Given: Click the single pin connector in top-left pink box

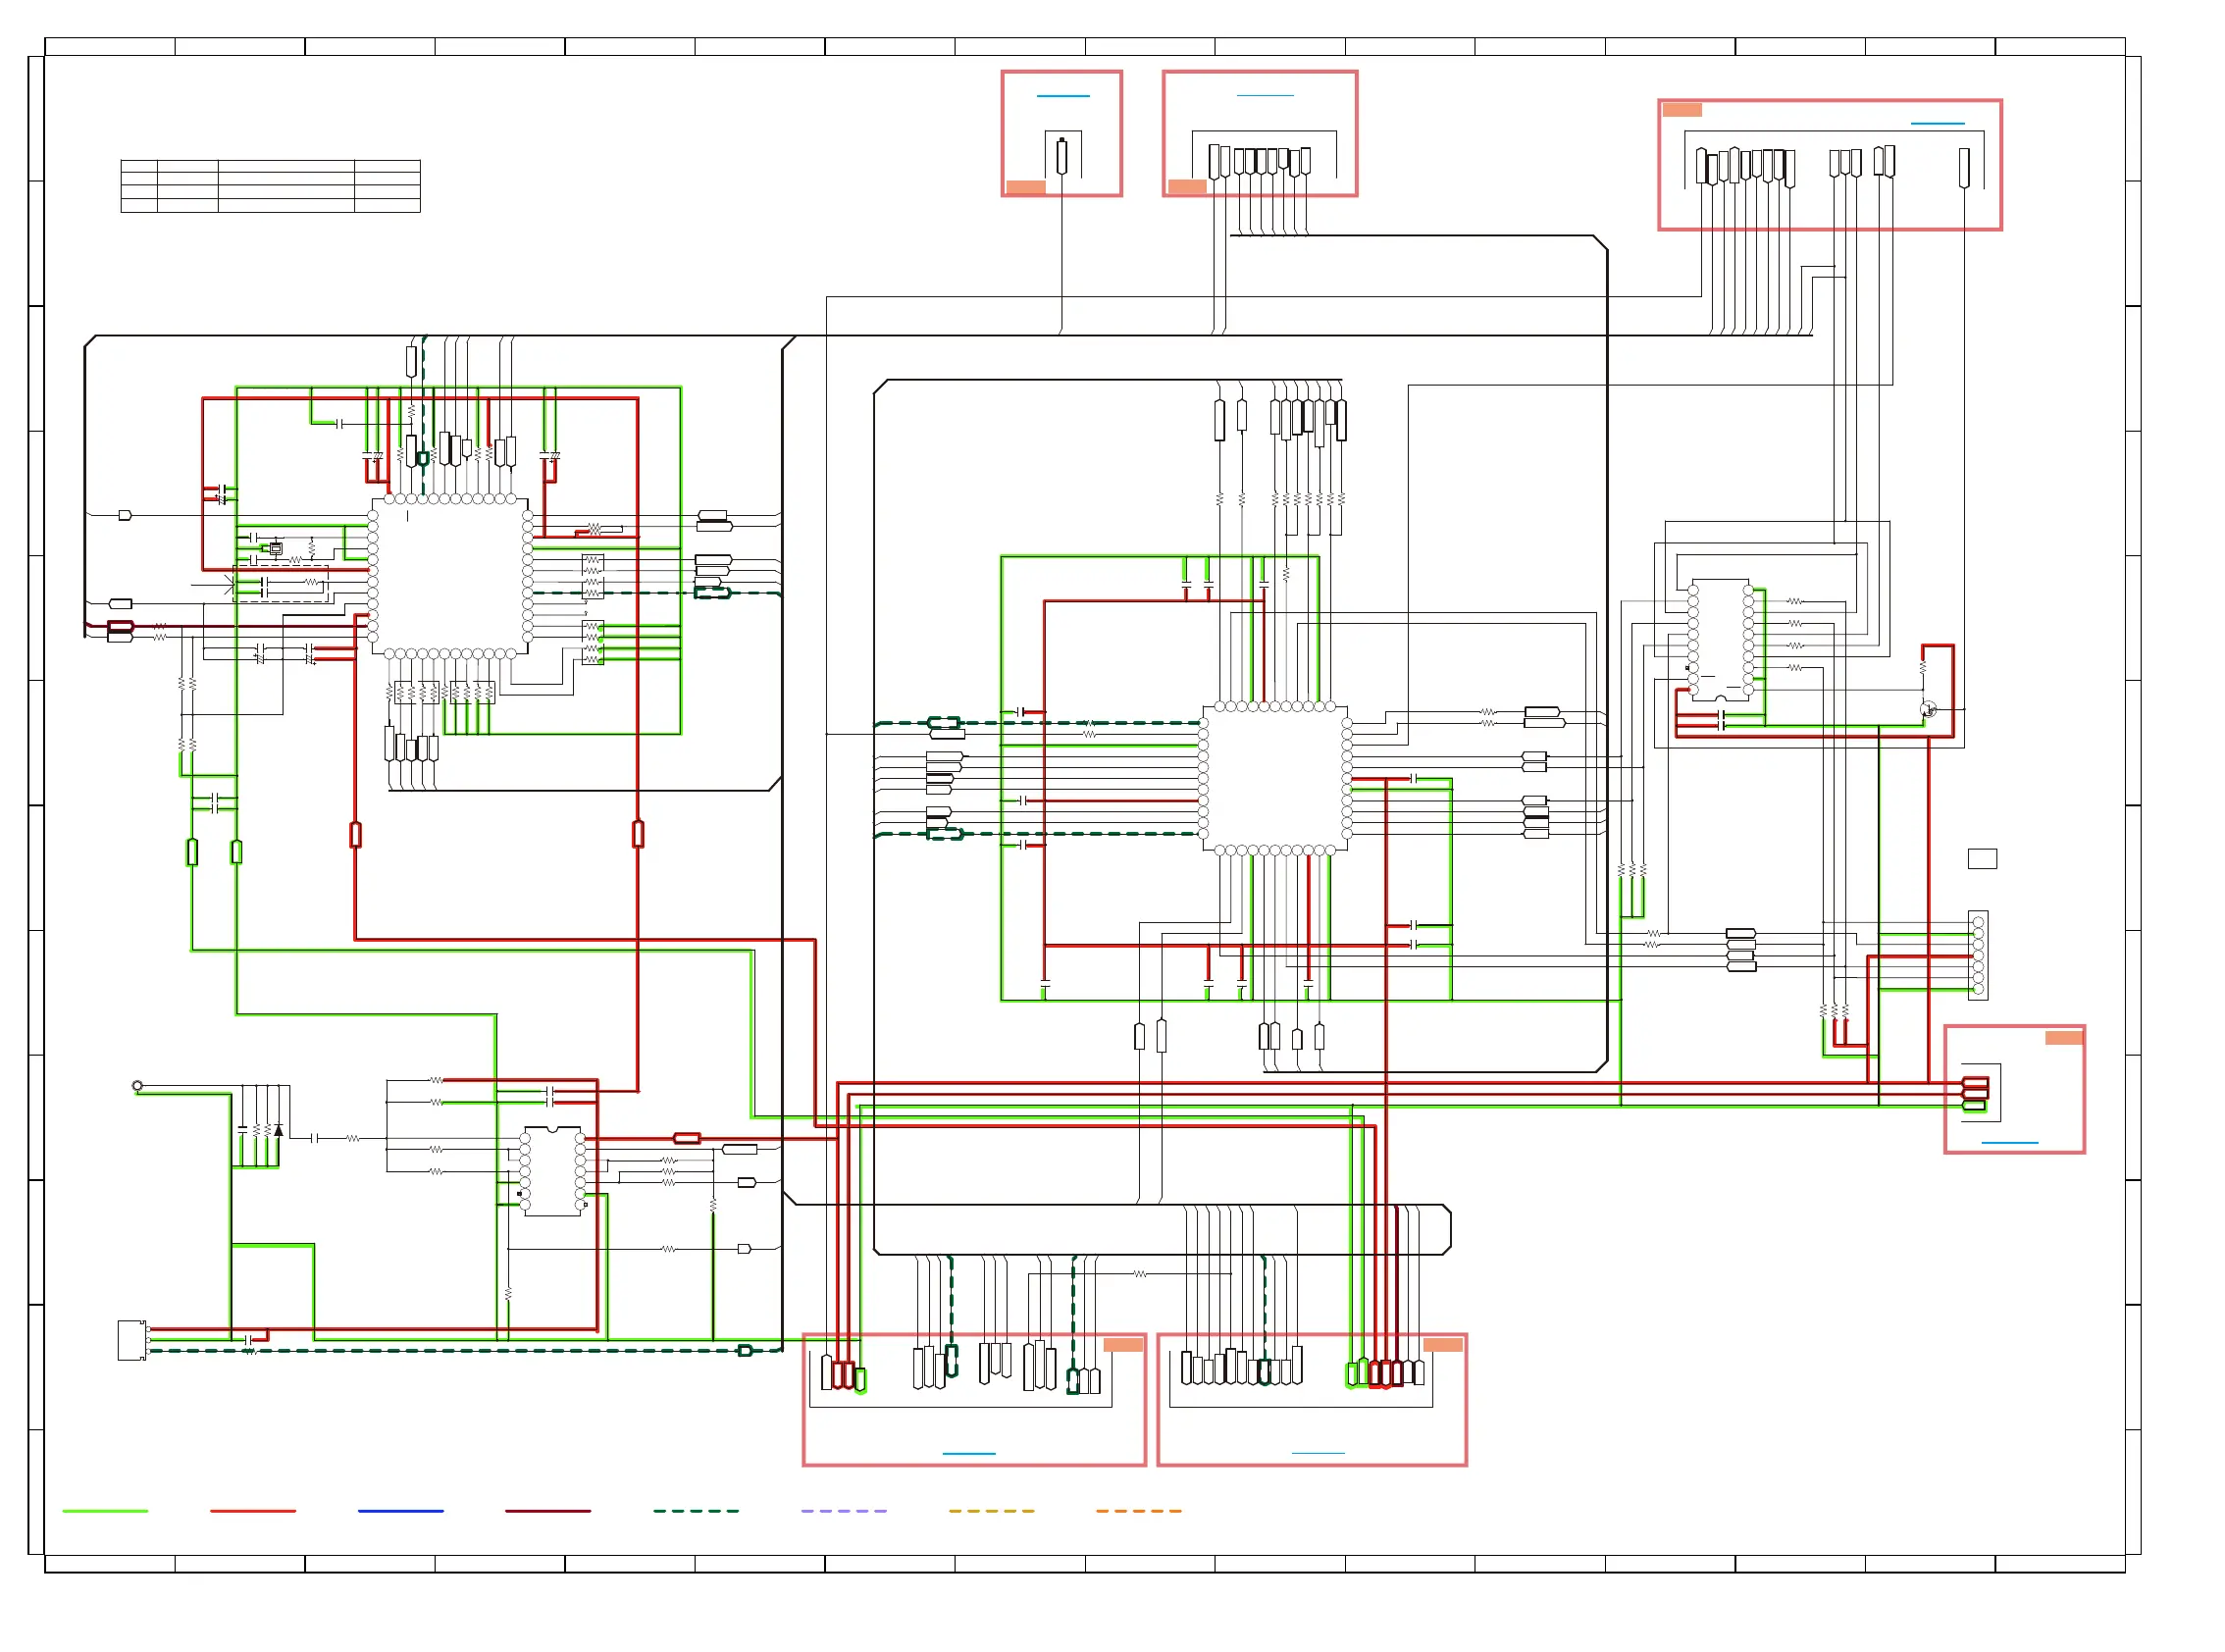Looking at the screenshot, I should [1061, 156].
